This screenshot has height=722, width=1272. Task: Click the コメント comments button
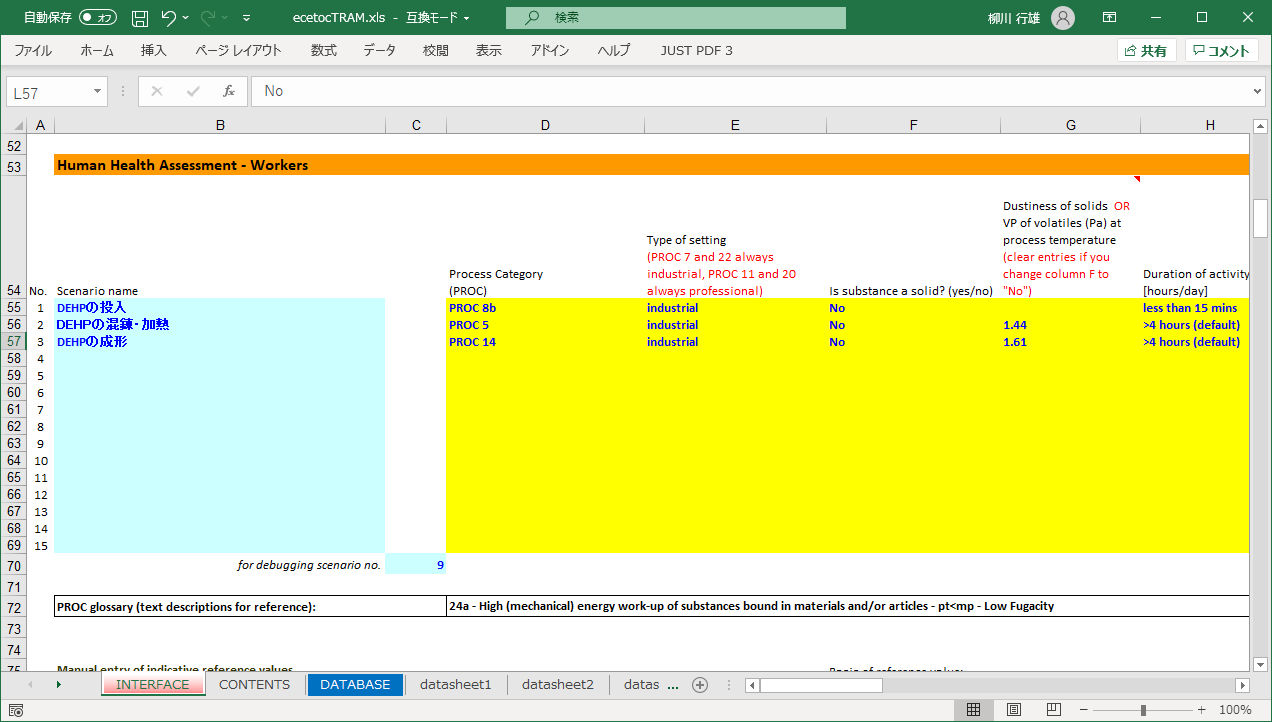(x=1221, y=51)
